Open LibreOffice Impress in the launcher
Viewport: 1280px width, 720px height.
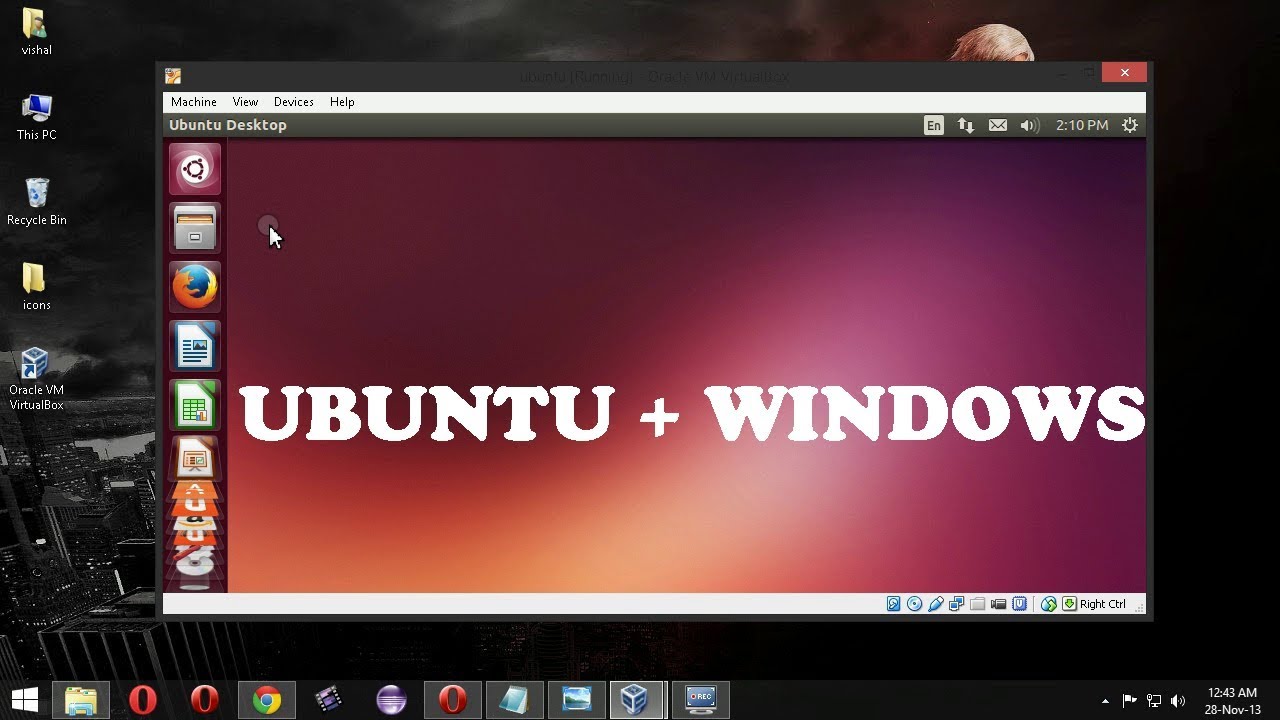pos(195,458)
